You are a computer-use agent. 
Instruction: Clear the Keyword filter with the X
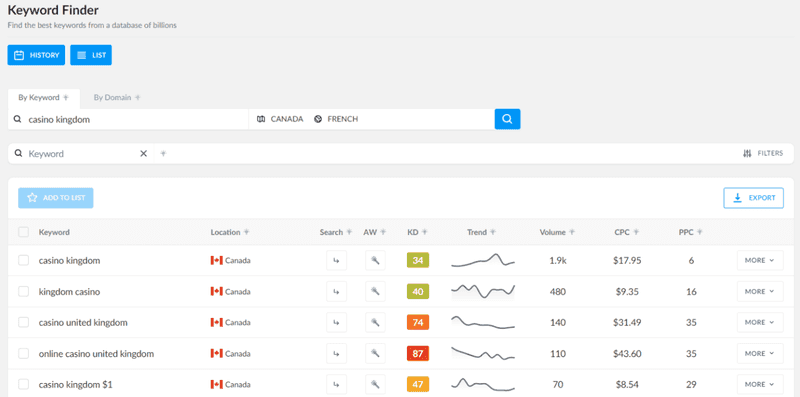[x=143, y=154]
